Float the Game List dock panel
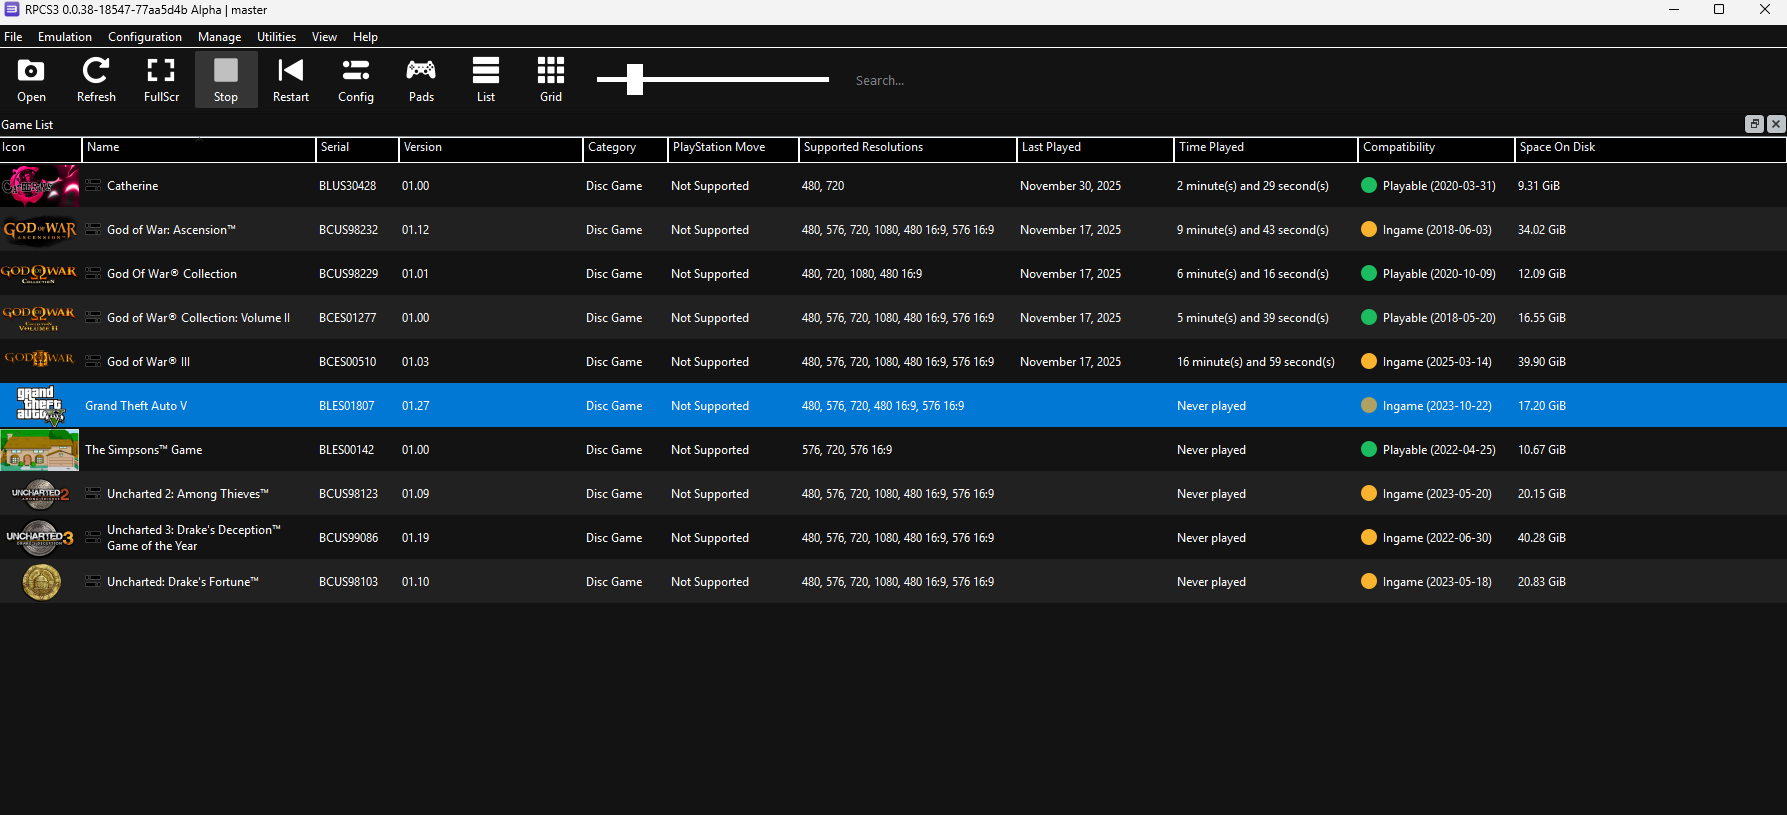 click(x=1754, y=124)
